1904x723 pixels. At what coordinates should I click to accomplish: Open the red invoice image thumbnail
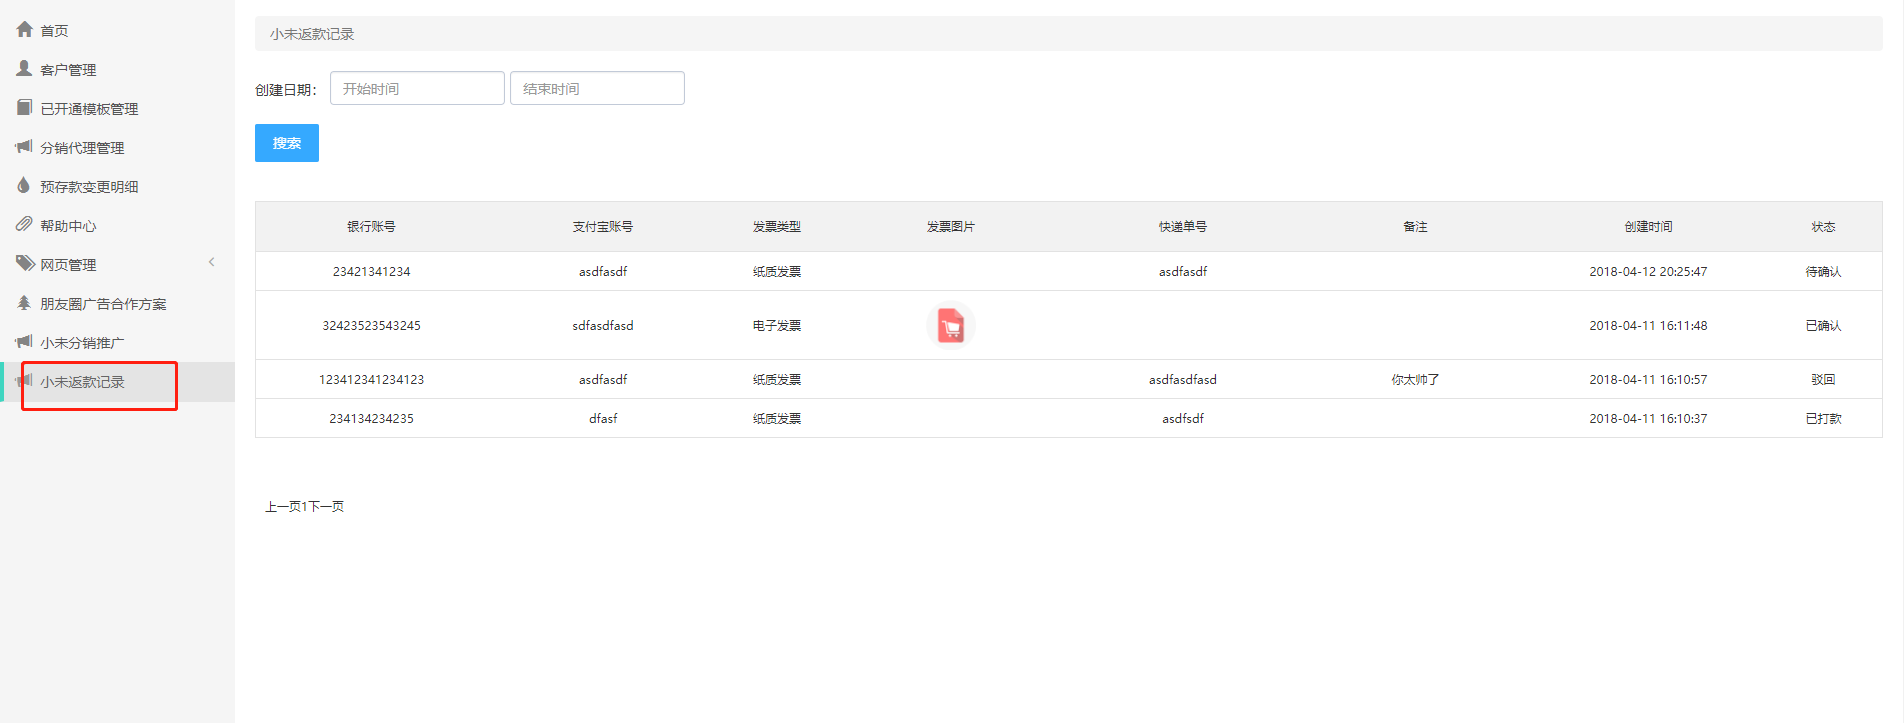950,326
